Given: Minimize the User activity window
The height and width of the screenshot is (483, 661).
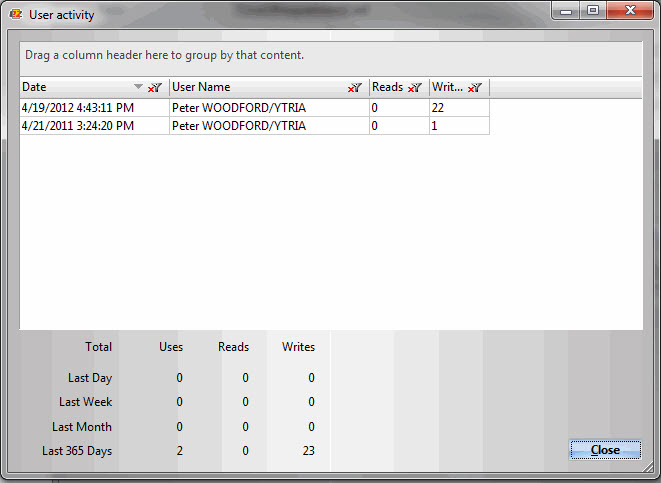Looking at the screenshot, I should (x=568, y=11).
